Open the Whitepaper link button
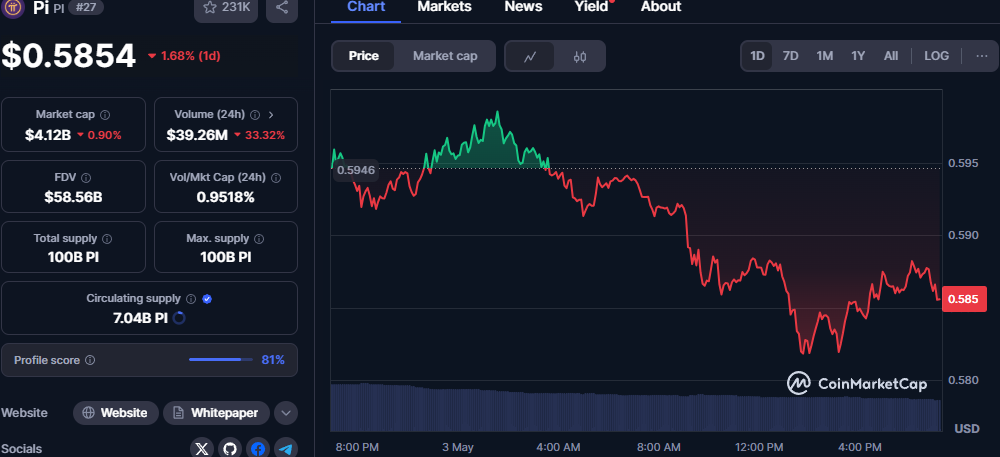Image resolution: width=1000 pixels, height=457 pixels. tap(216, 413)
